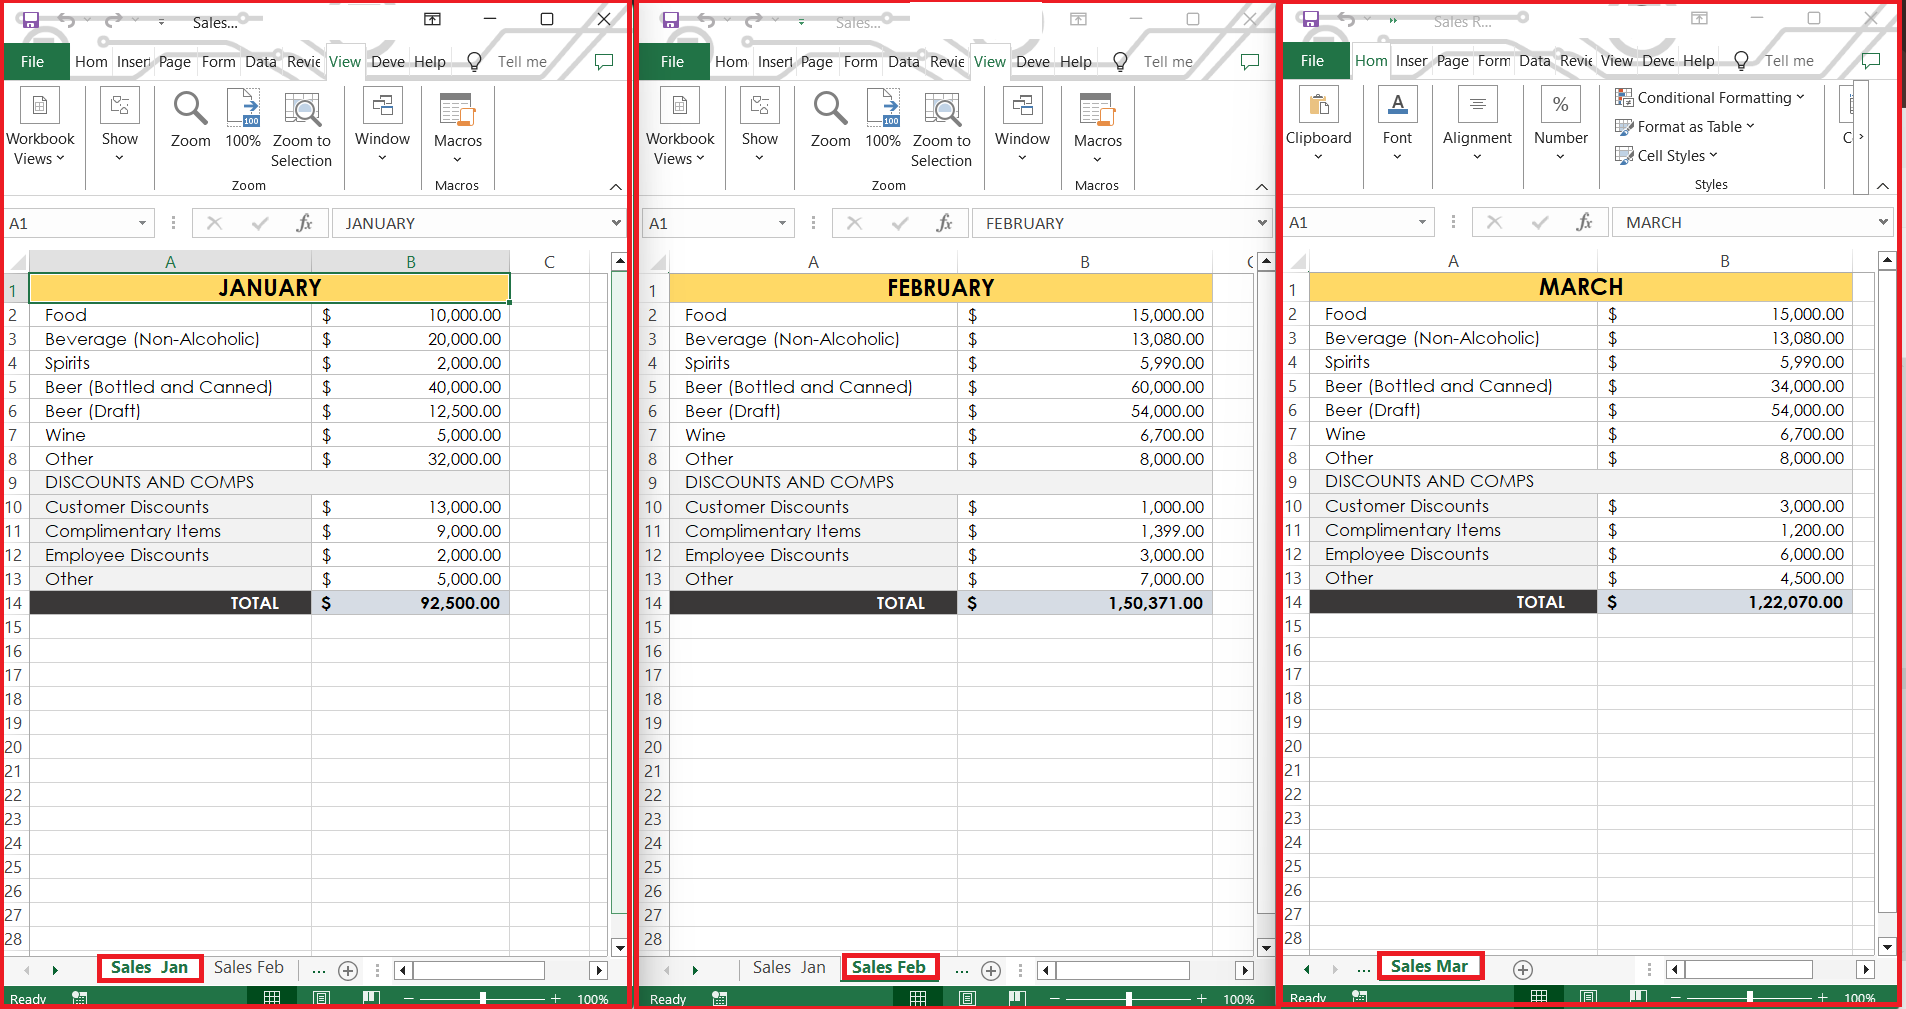Click horizontal scroll right arrow in February window
The height and width of the screenshot is (1009, 1906).
pos(1244,970)
